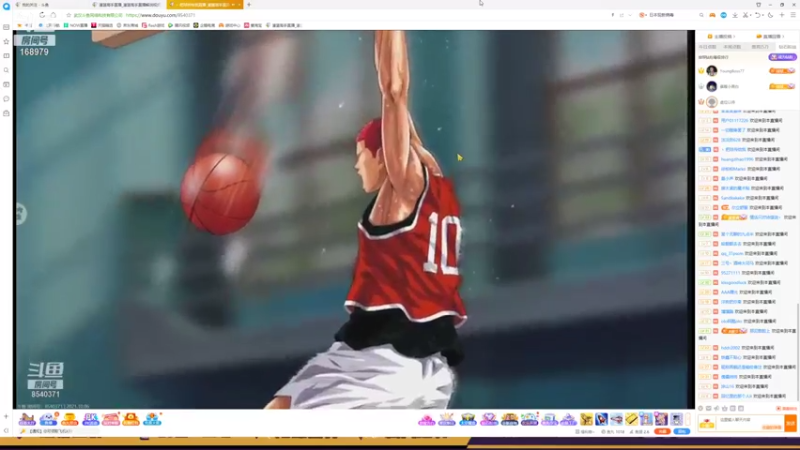Select the active orange Douyu tab
Viewport: 800px width, 450px height.
204,5
